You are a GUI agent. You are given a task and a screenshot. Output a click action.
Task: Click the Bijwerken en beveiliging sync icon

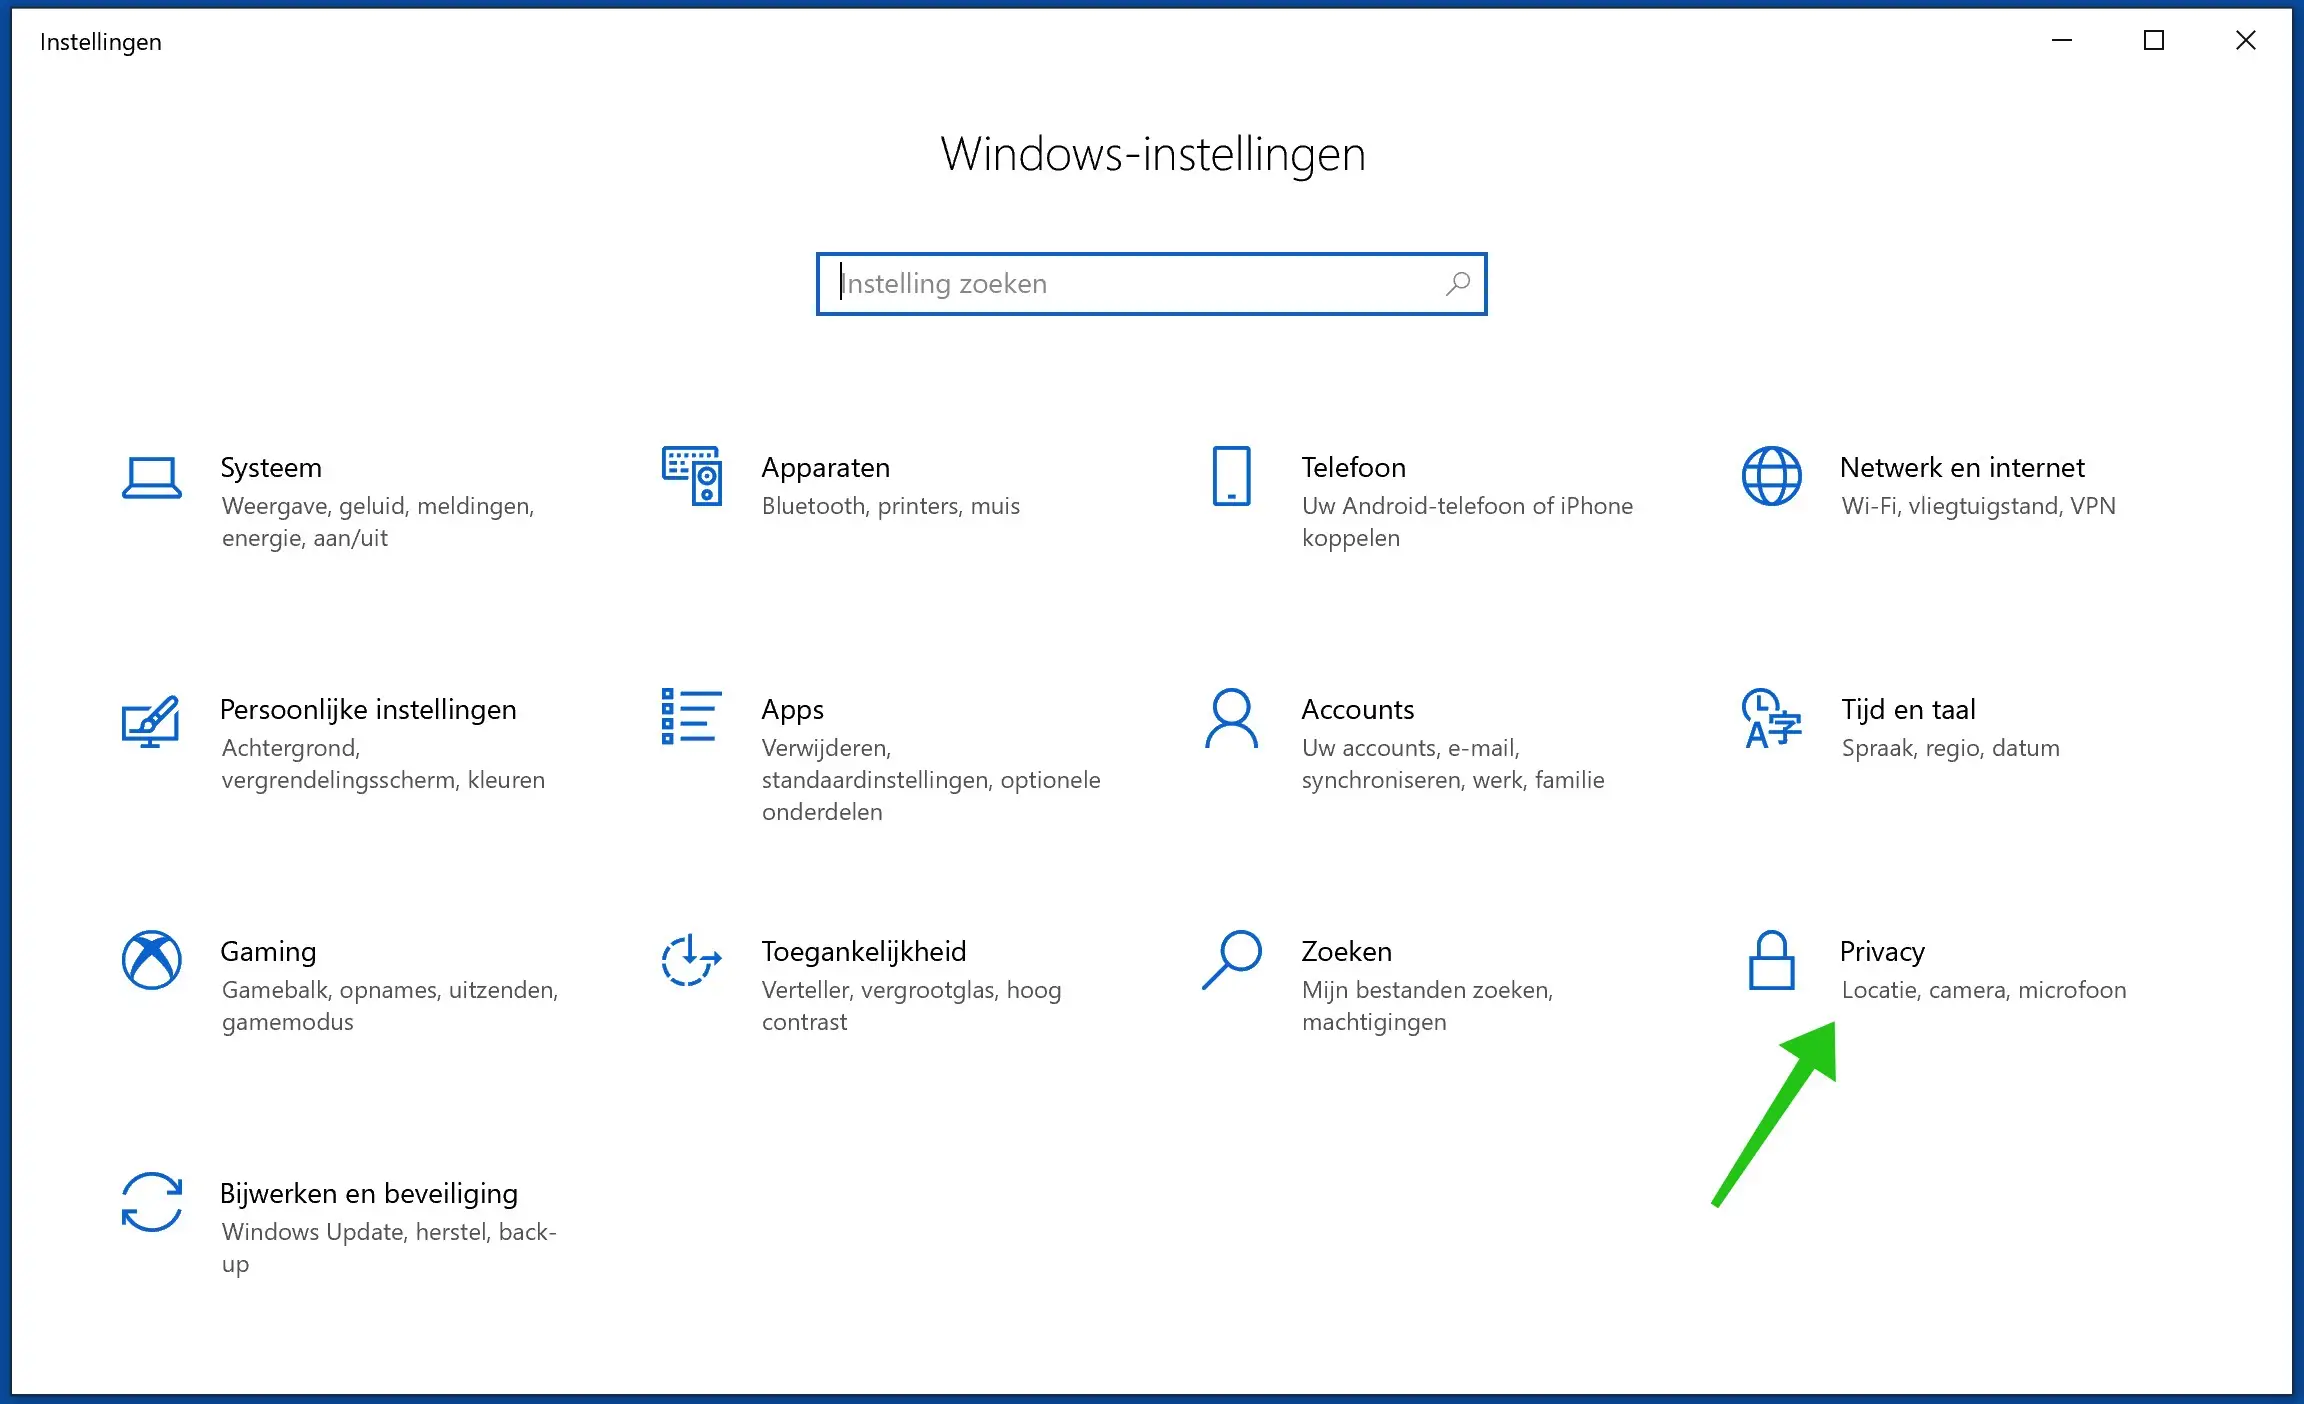152,1202
